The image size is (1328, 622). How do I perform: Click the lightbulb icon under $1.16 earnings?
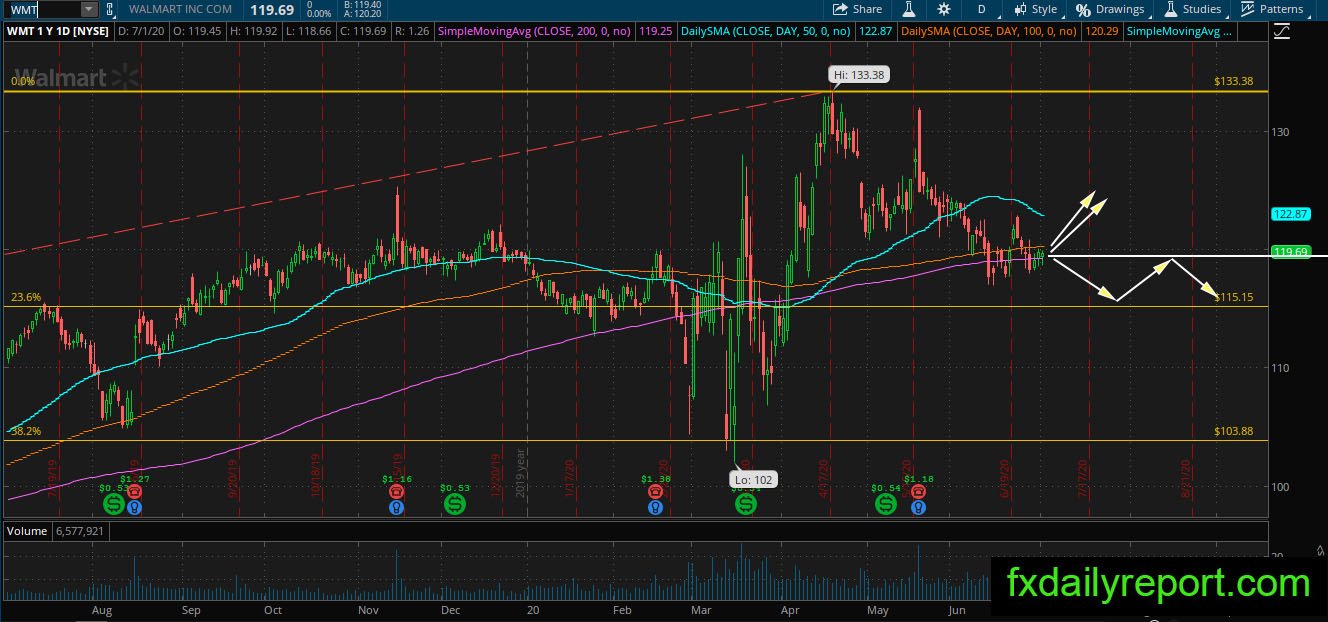pos(397,507)
